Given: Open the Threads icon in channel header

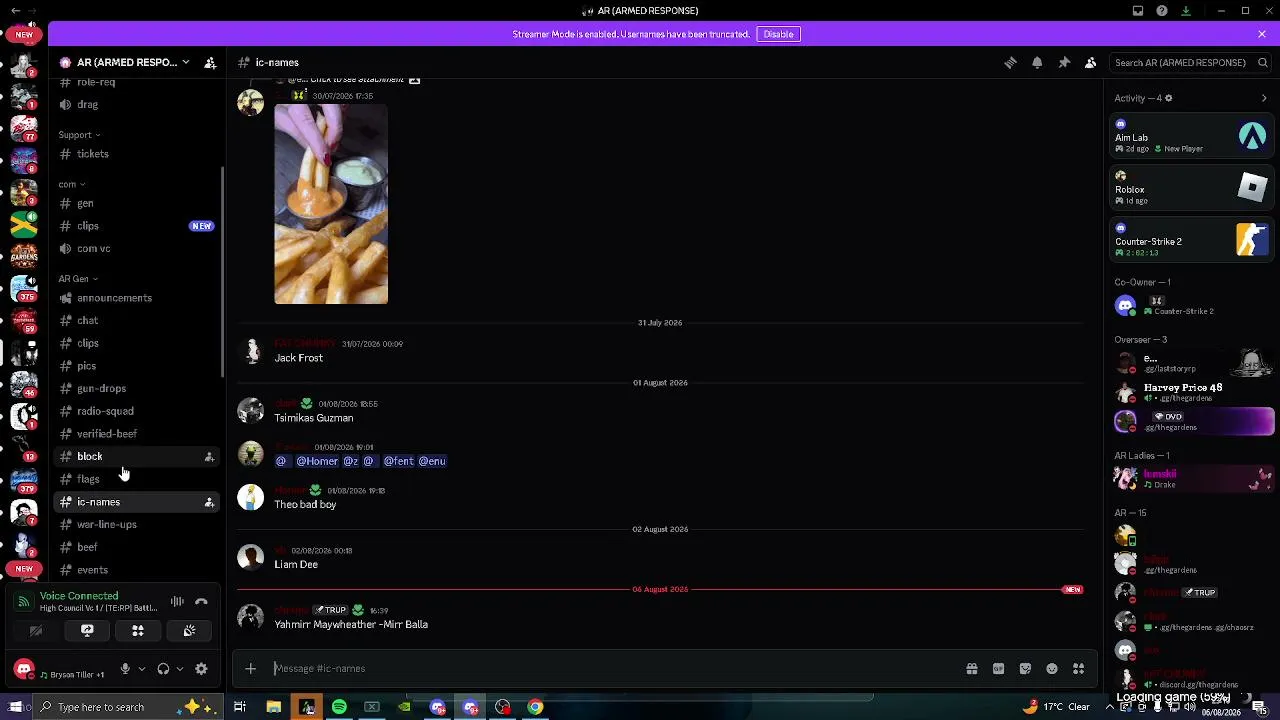Looking at the screenshot, I should pyautogui.click(x=1010, y=62).
